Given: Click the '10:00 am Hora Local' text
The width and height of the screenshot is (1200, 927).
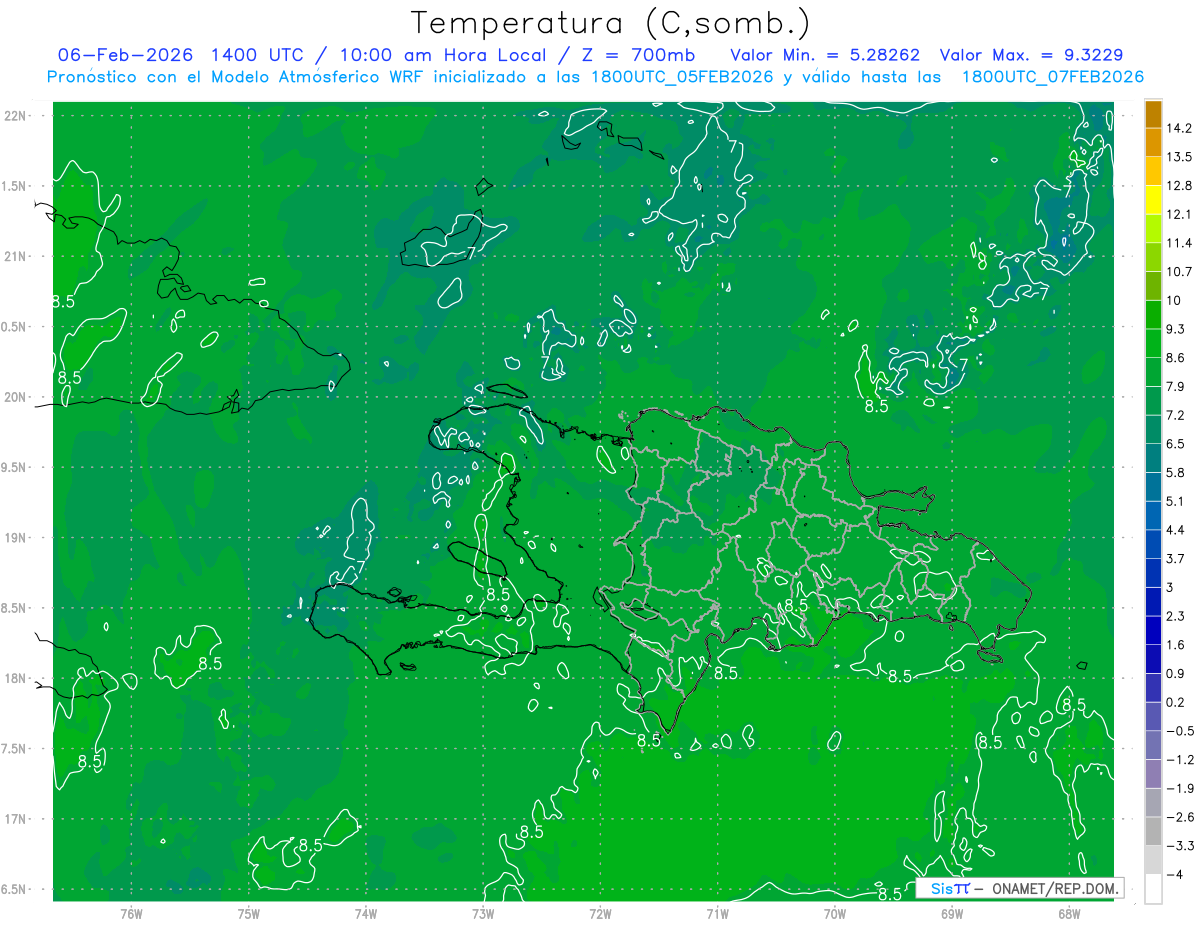Looking at the screenshot, I should tap(441, 54).
